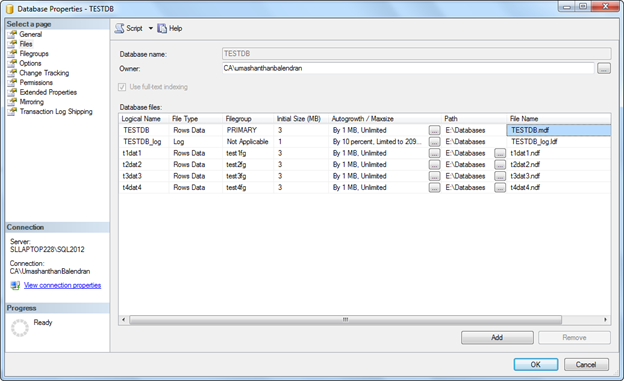This screenshot has height=381, width=624.
Task: Open autogrowth settings for t3dat3 row
Action: click(435, 176)
